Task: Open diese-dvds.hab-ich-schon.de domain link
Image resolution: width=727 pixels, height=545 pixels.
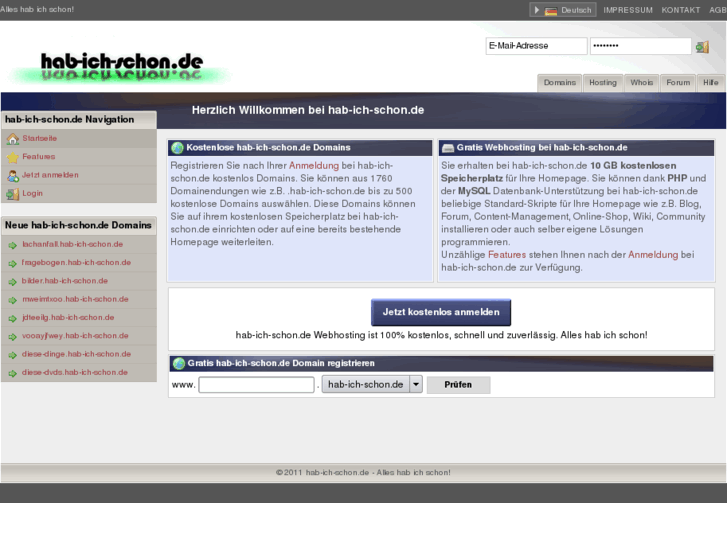Action: point(74,372)
